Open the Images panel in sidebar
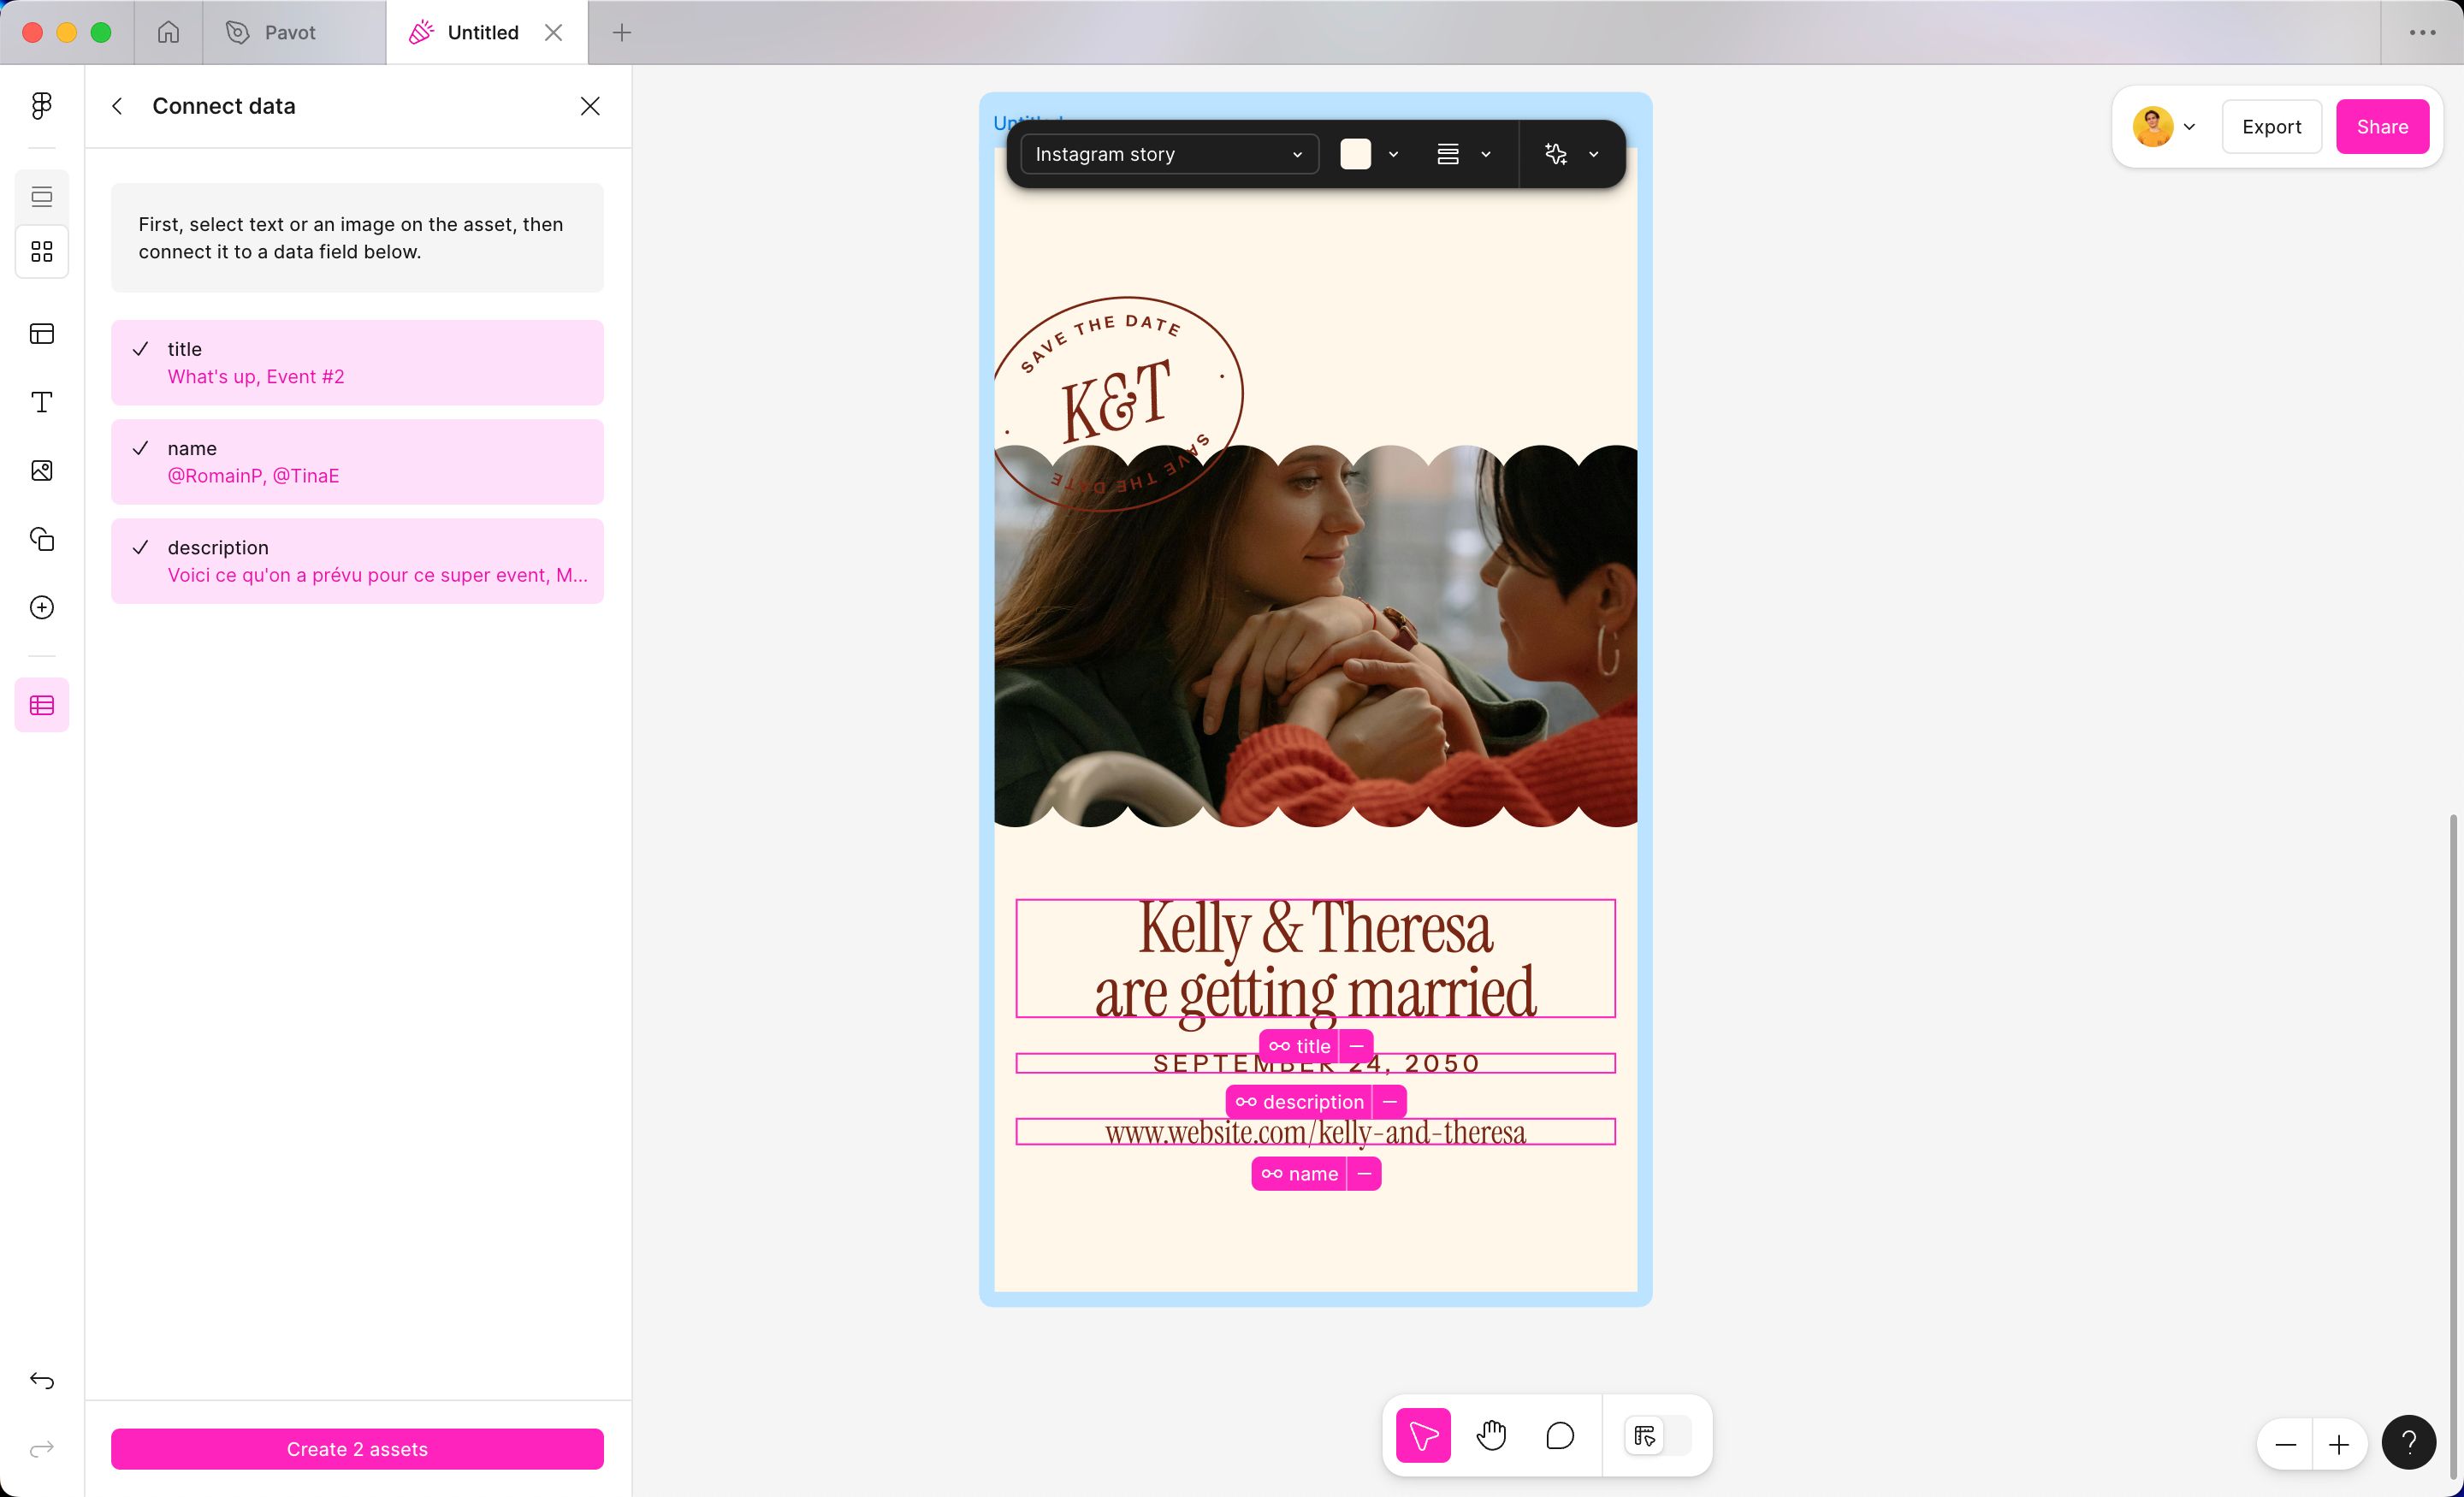This screenshot has width=2464, height=1497. (41, 471)
